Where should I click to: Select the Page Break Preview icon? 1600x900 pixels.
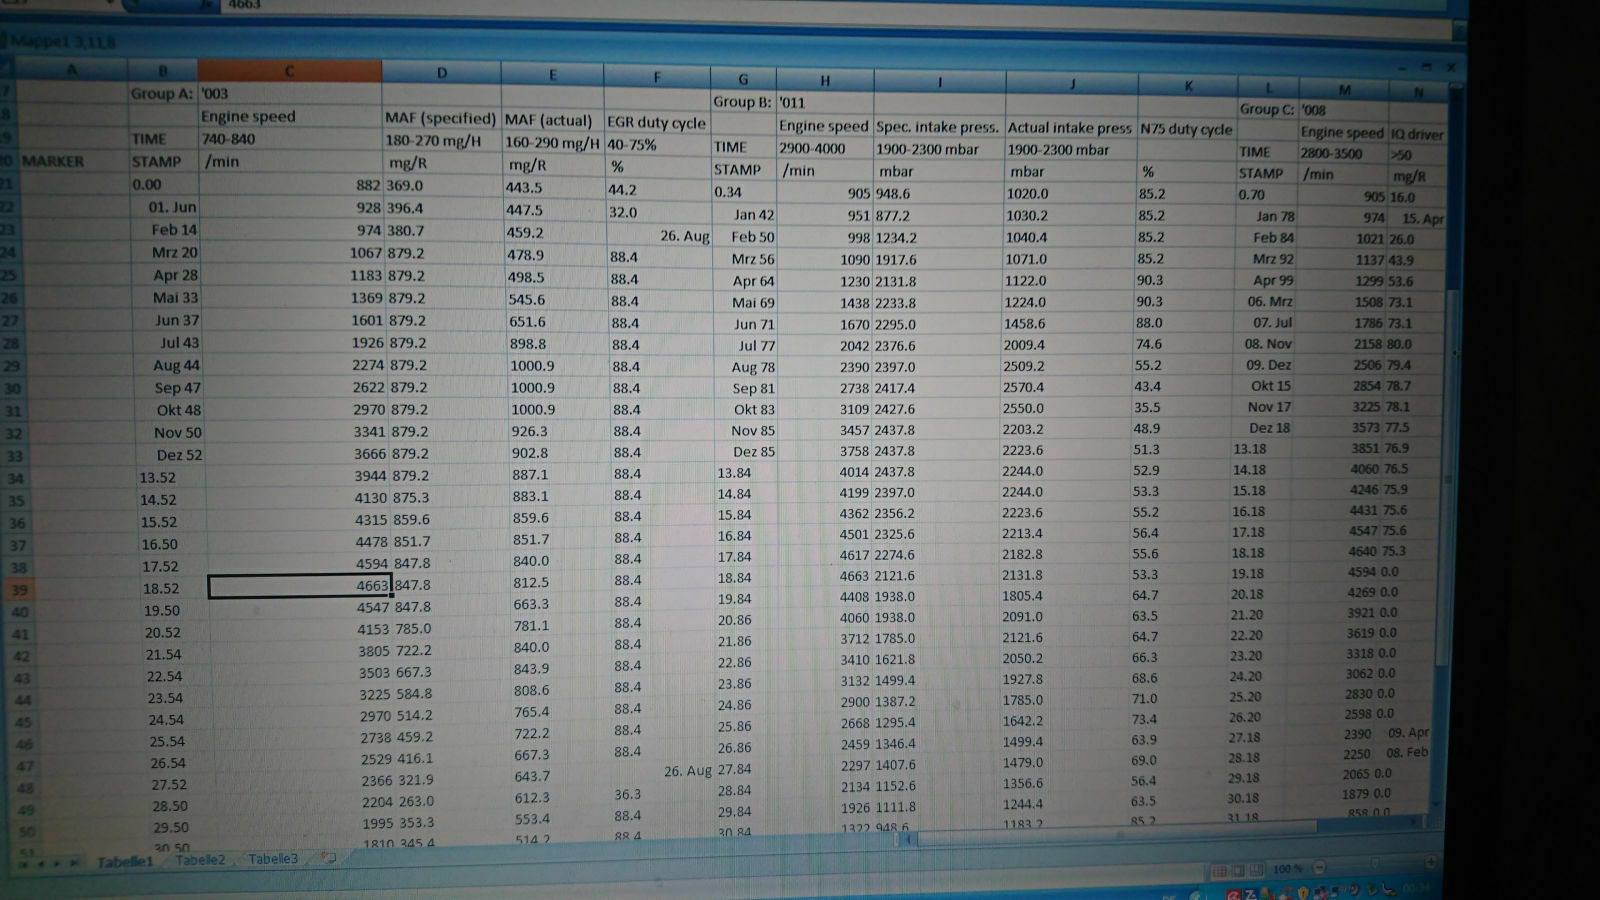coord(1256,870)
